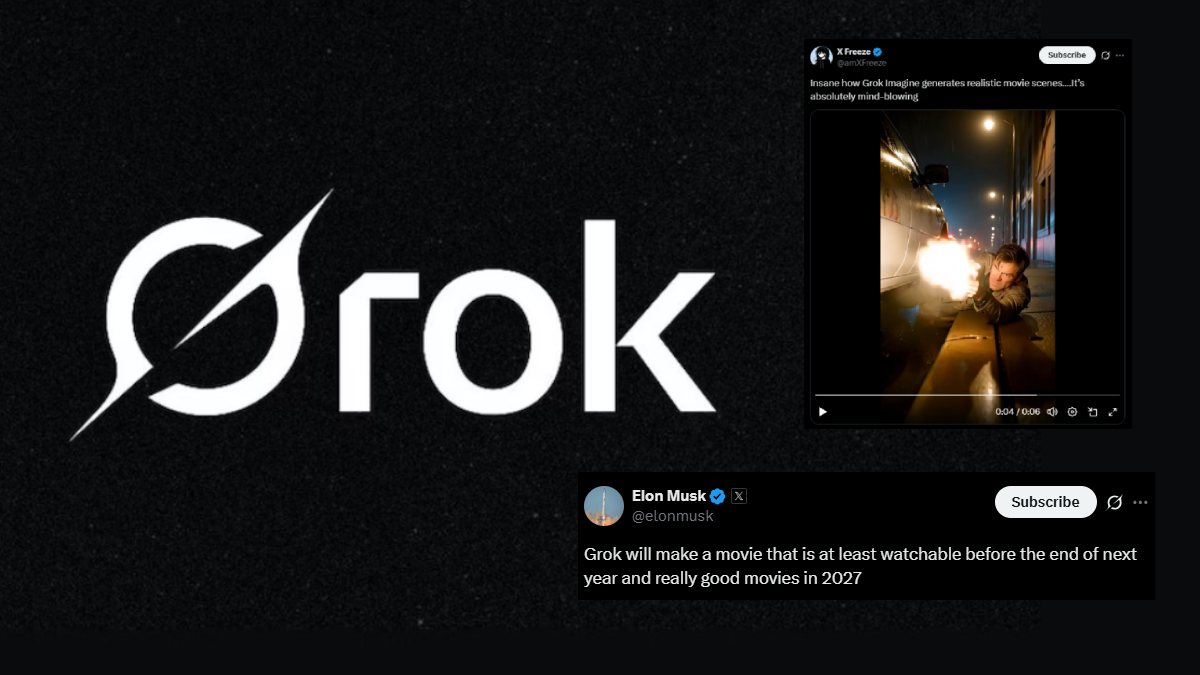Enter fullscreen on the video player
The width and height of the screenshot is (1200, 675).
point(1112,411)
